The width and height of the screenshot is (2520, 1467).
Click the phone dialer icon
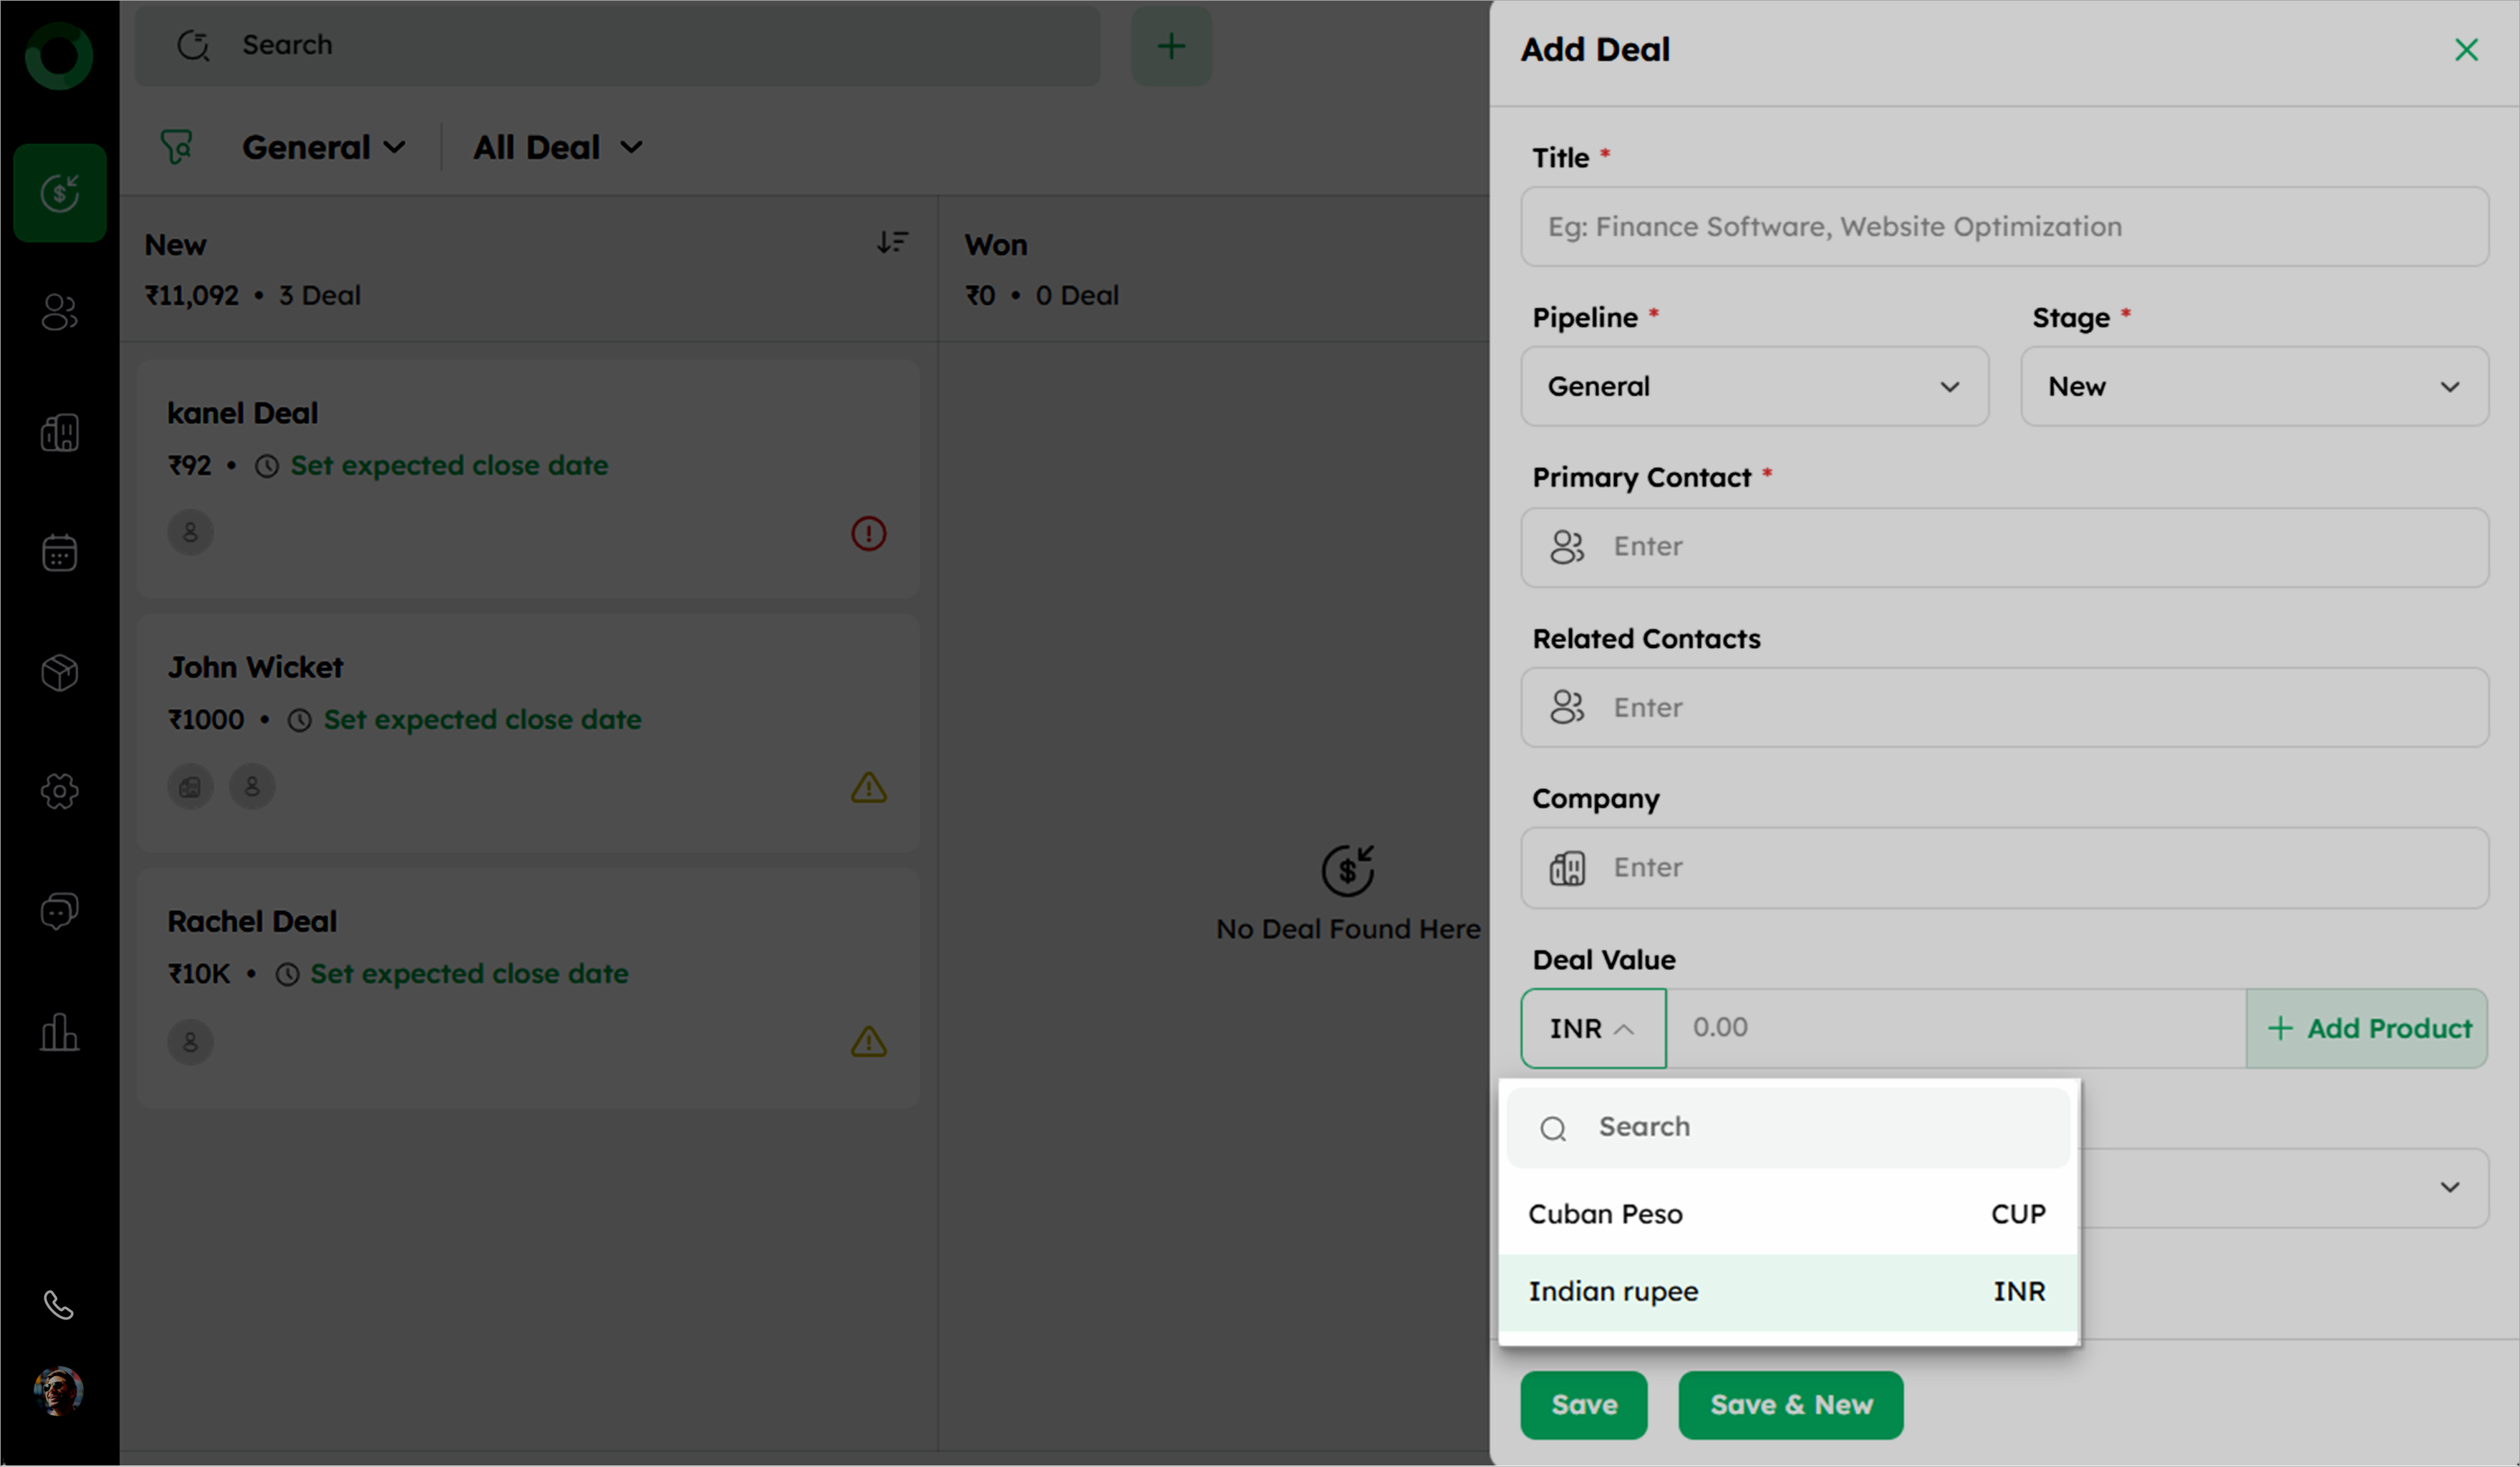point(59,1305)
